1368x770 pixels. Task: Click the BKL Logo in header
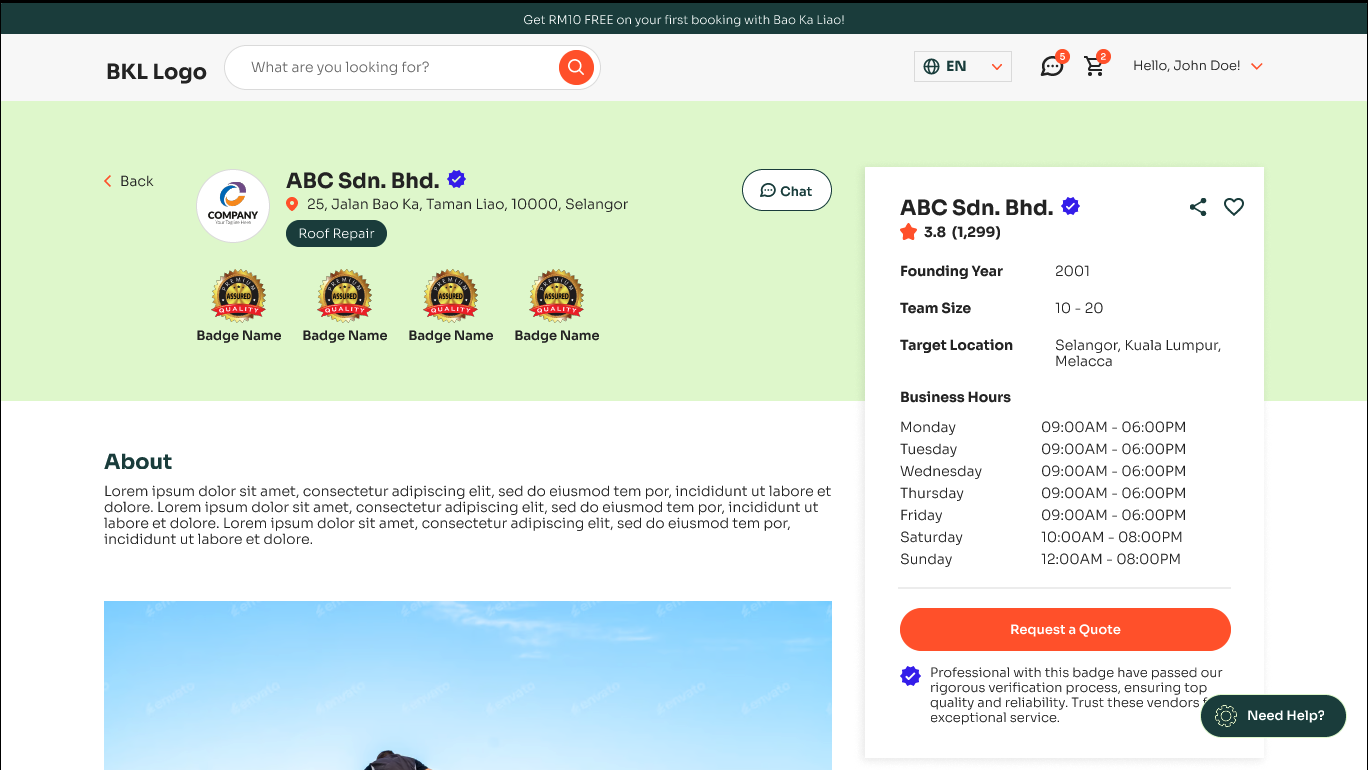tap(156, 72)
